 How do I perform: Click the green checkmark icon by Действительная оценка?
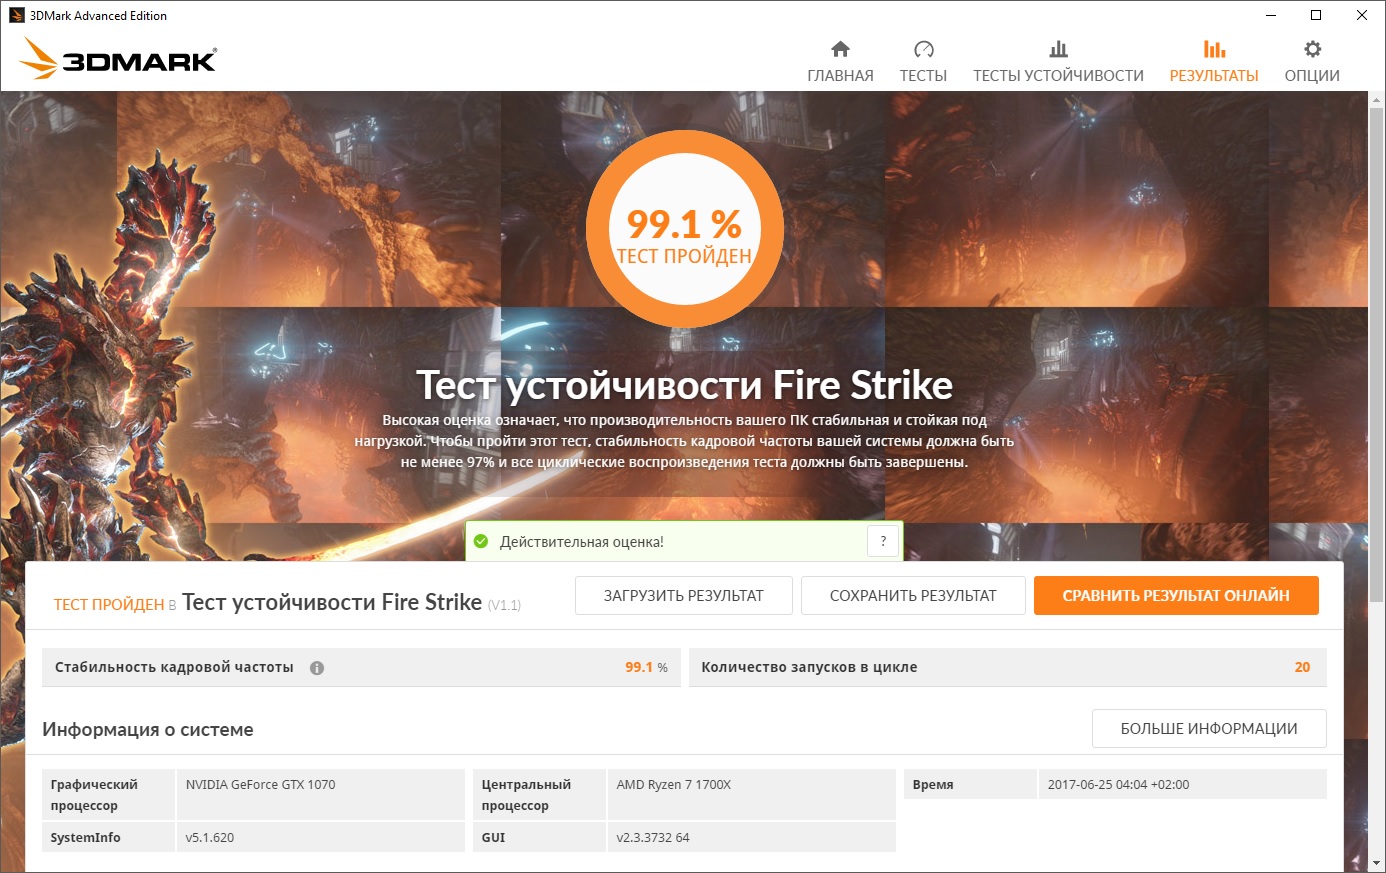click(x=481, y=541)
